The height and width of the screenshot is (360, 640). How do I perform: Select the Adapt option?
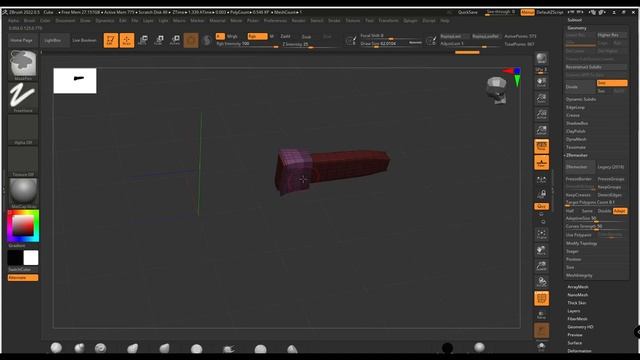[x=620, y=211]
